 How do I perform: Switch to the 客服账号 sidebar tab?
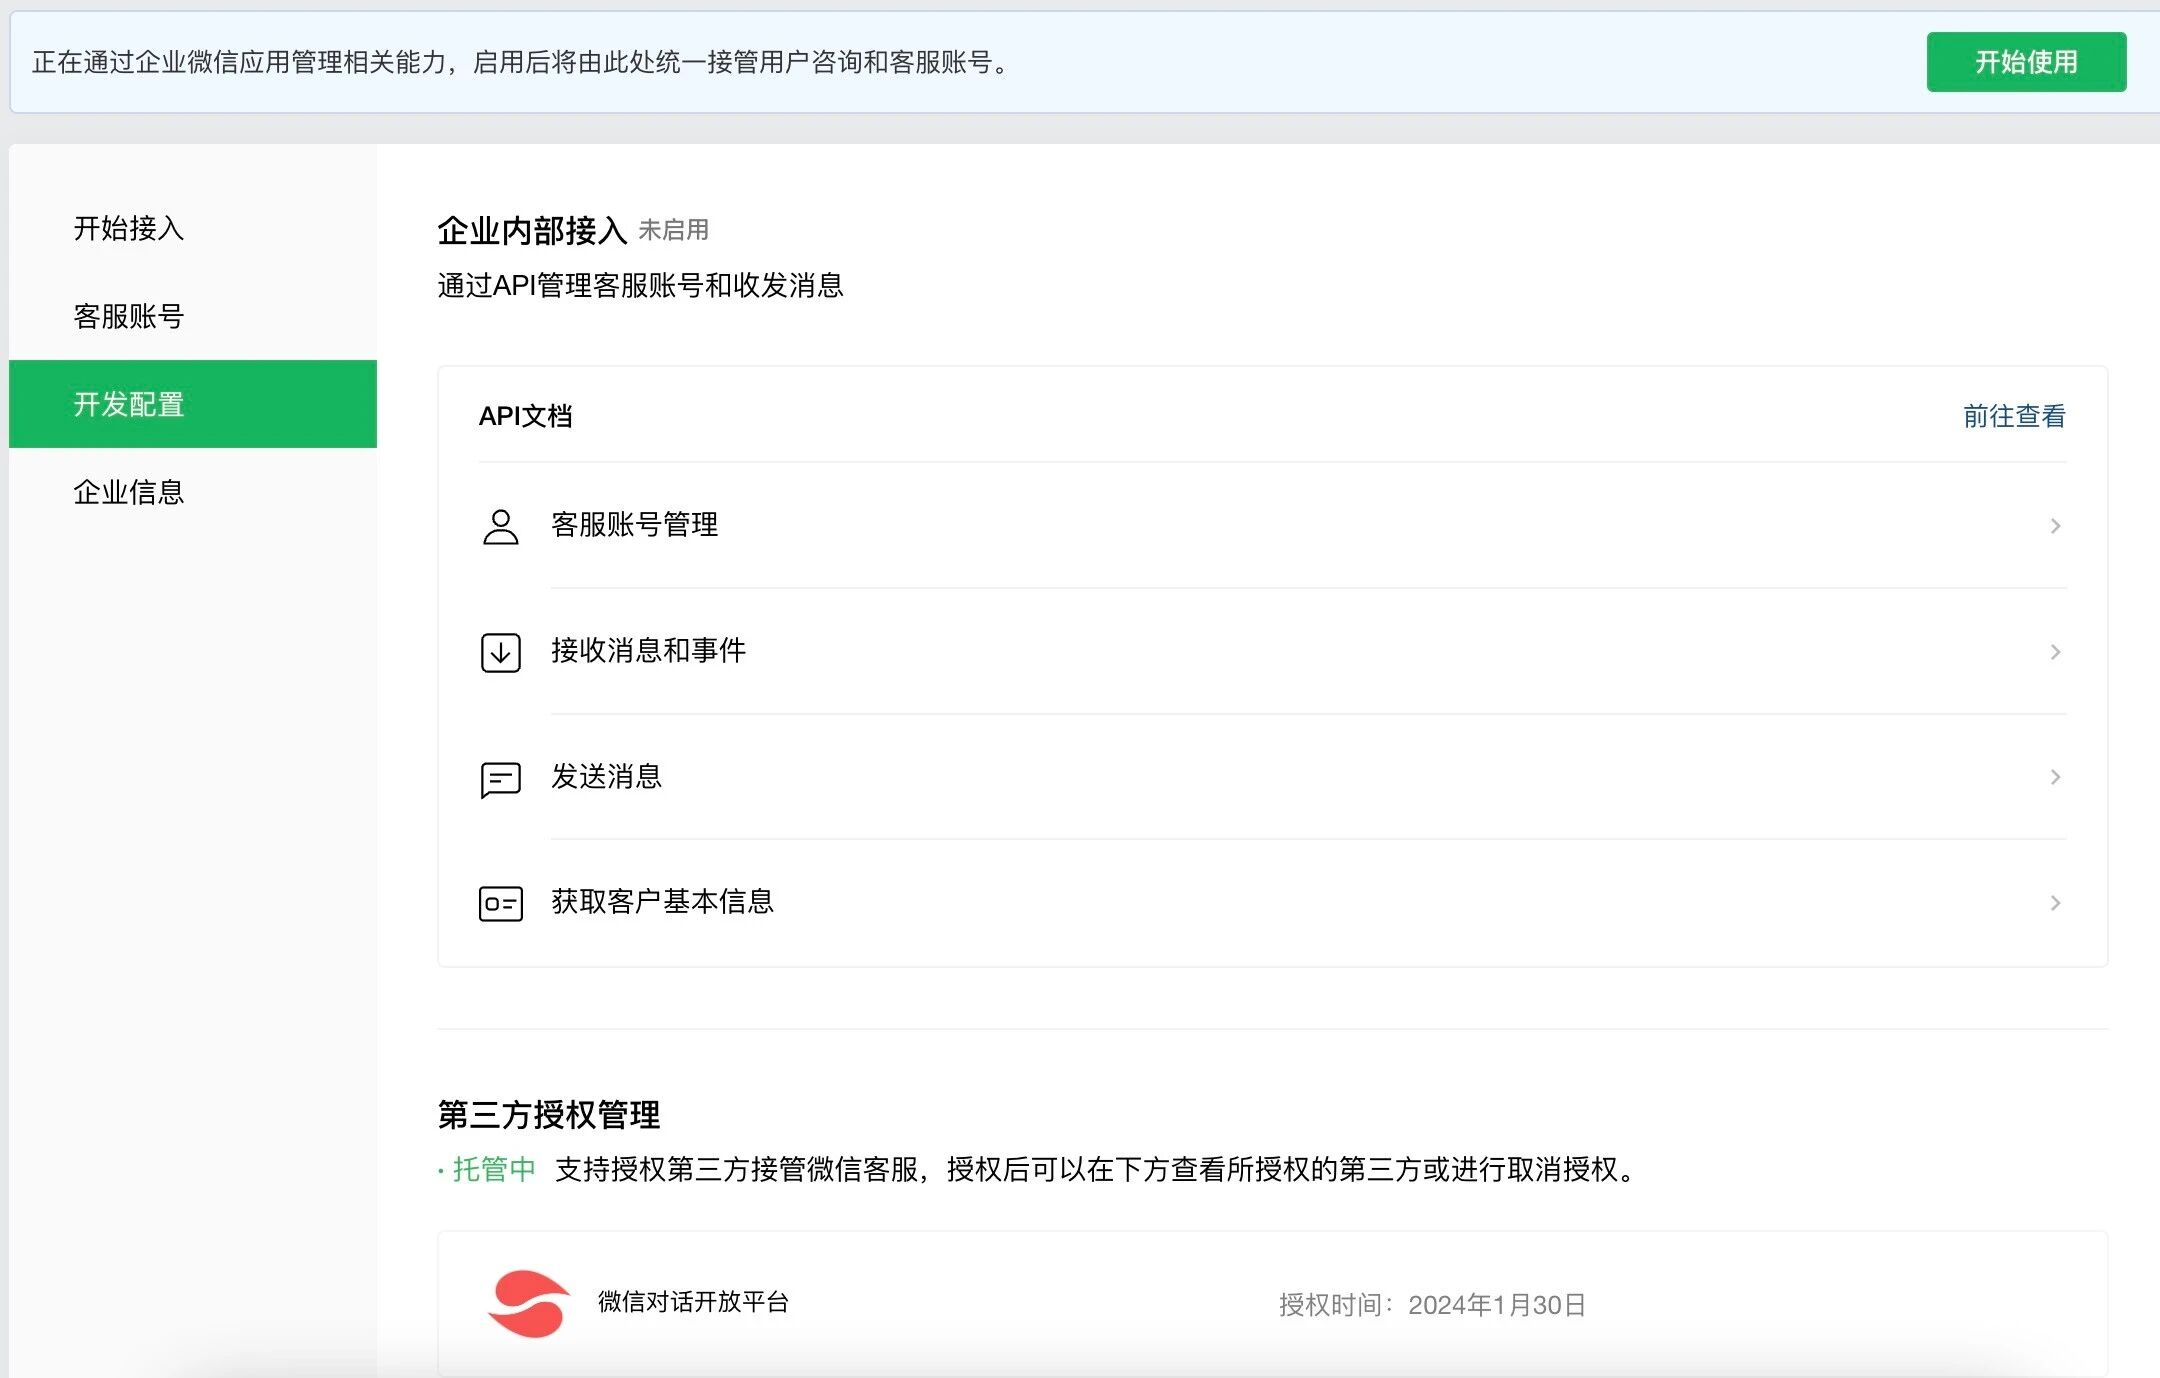[129, 316]
